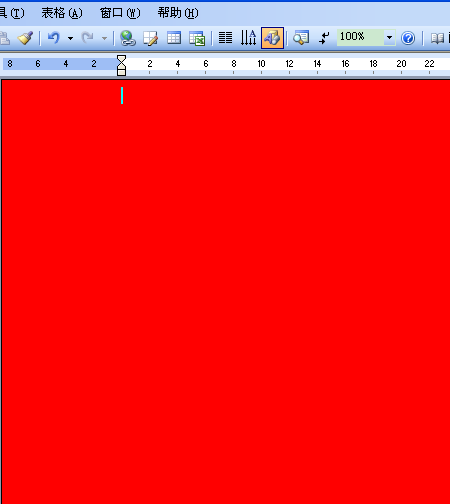Toggle the Document Map magnifier button
This screenshot has height=504, width=450.
[301, 38]
